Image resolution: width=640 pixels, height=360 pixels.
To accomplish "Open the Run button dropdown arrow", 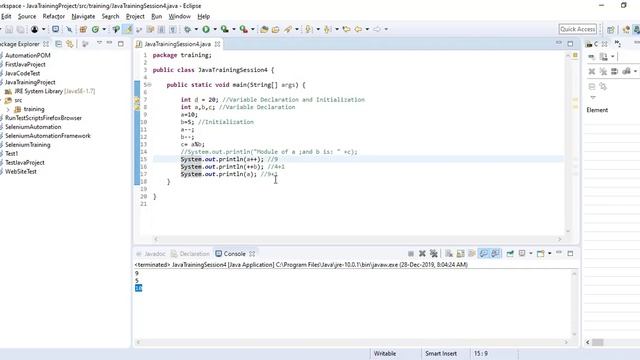I will (x=215, y=29).
